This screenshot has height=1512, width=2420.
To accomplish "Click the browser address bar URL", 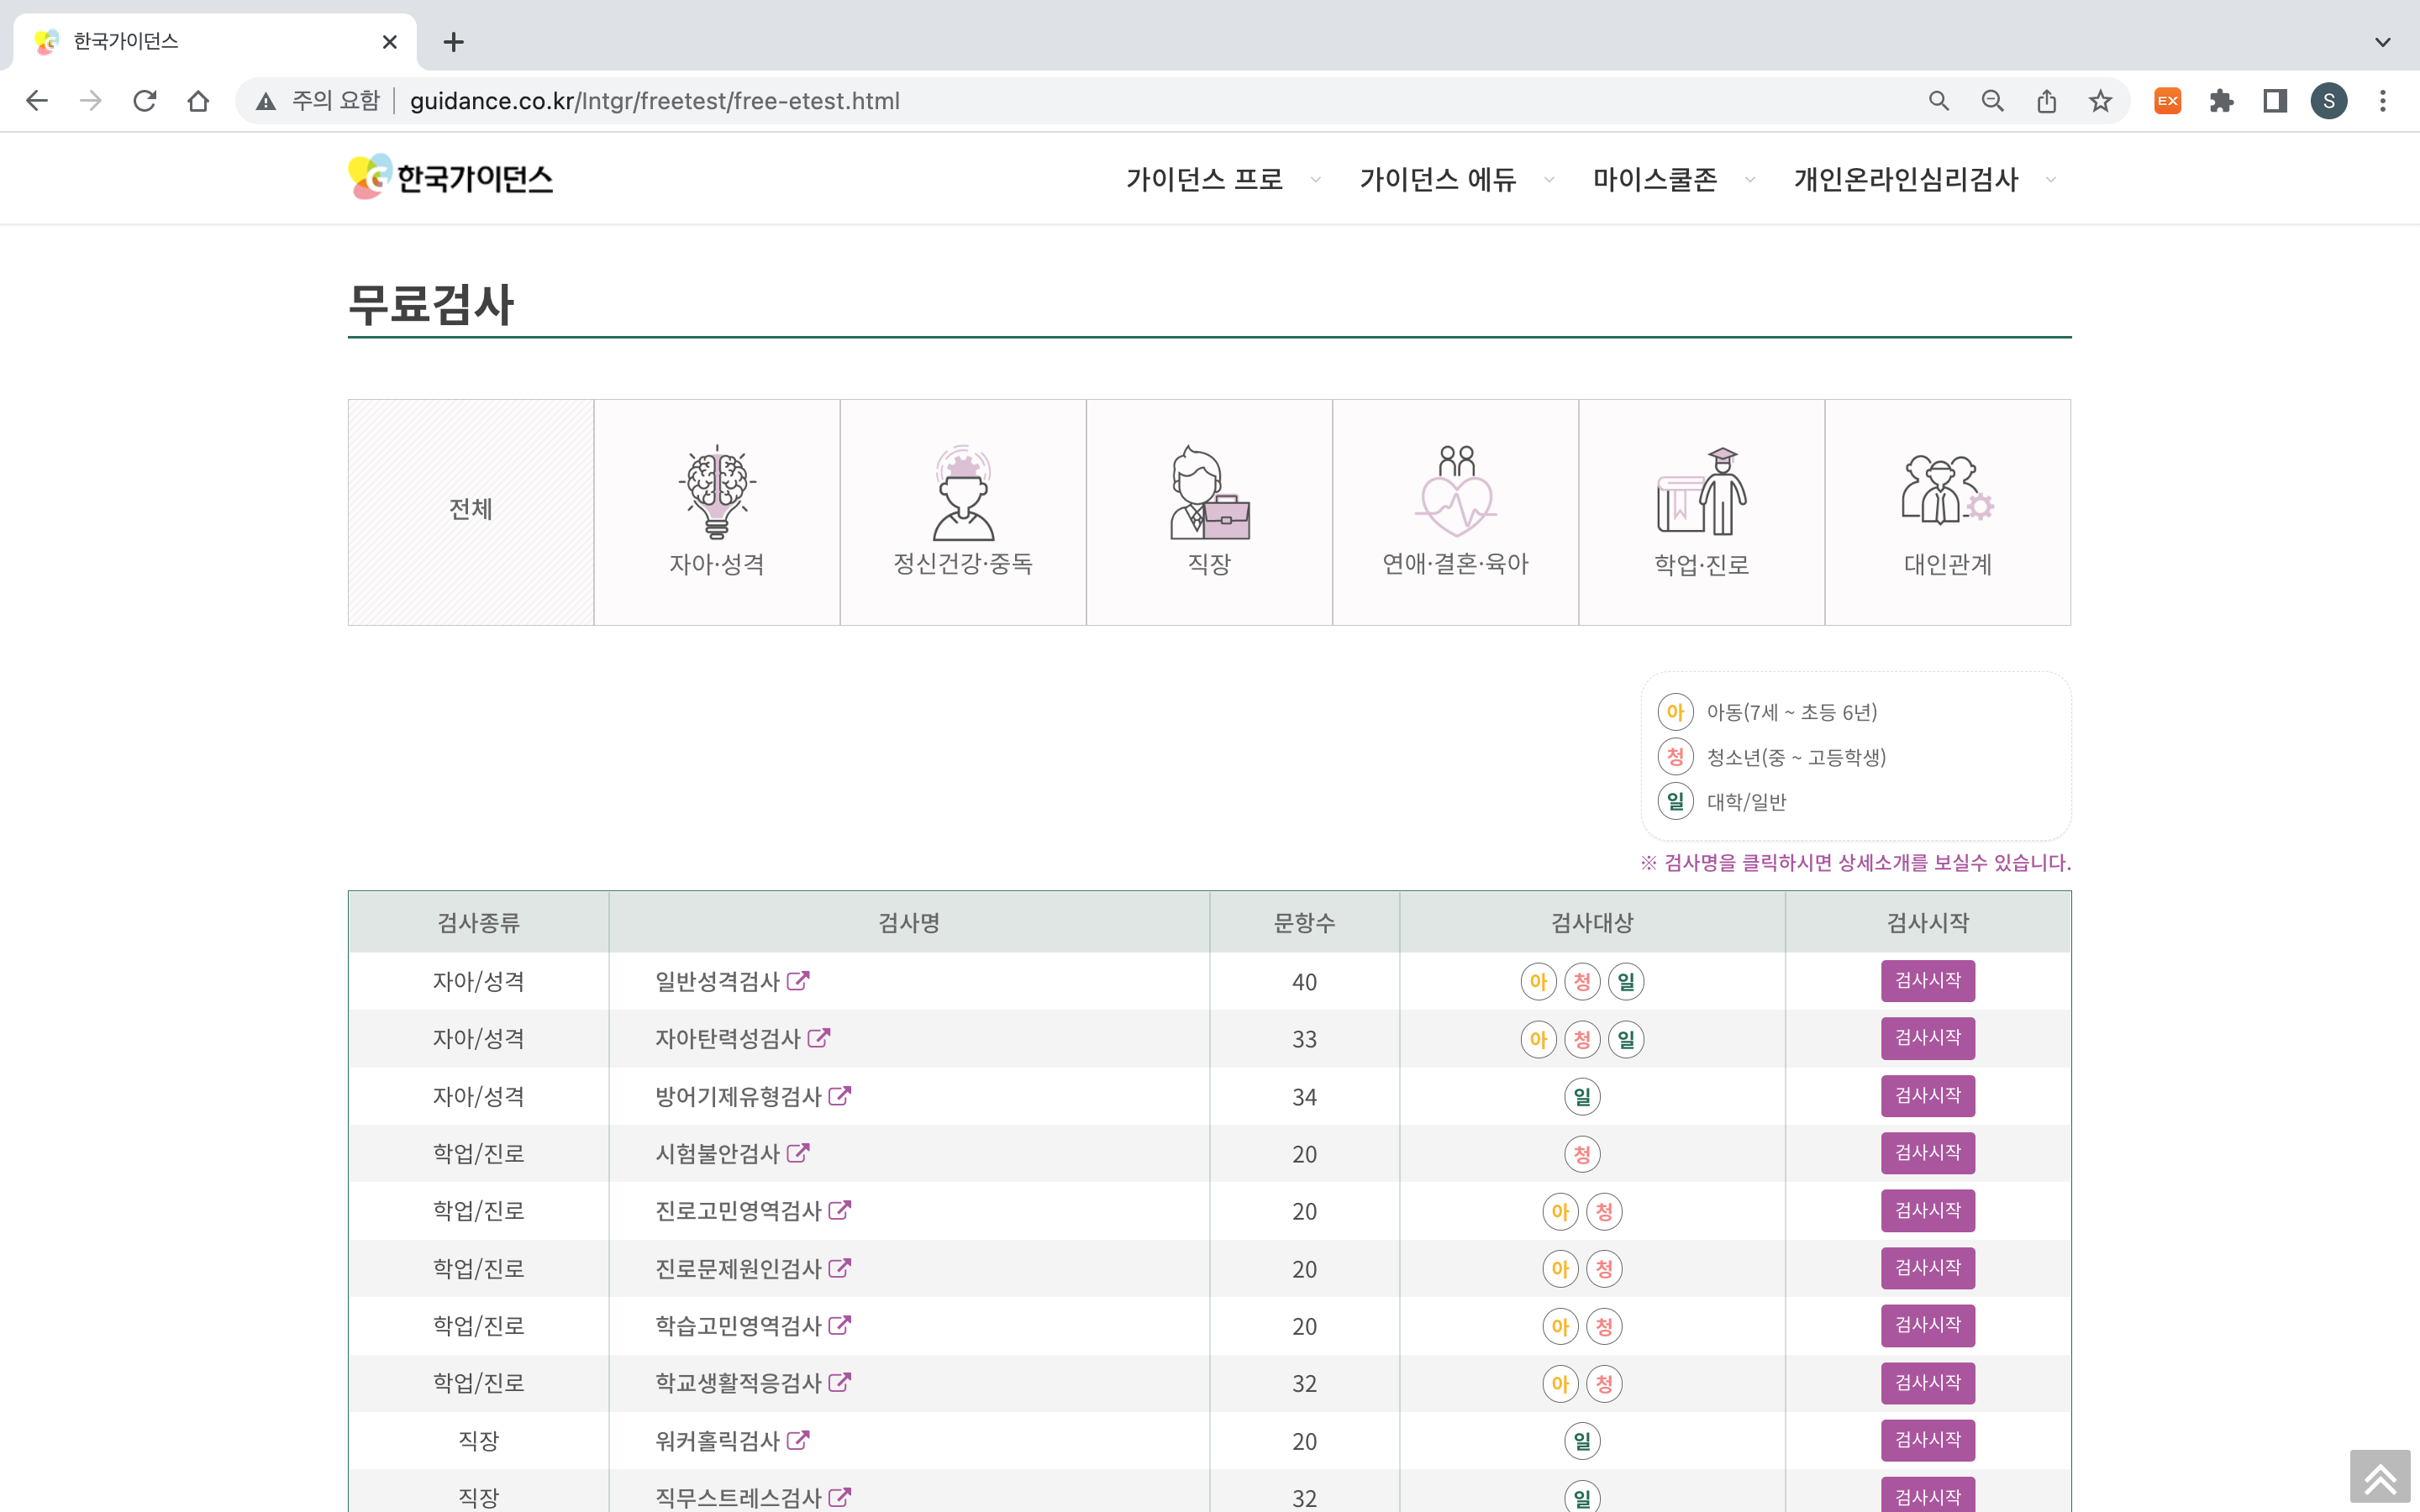I will coord(655,101).
